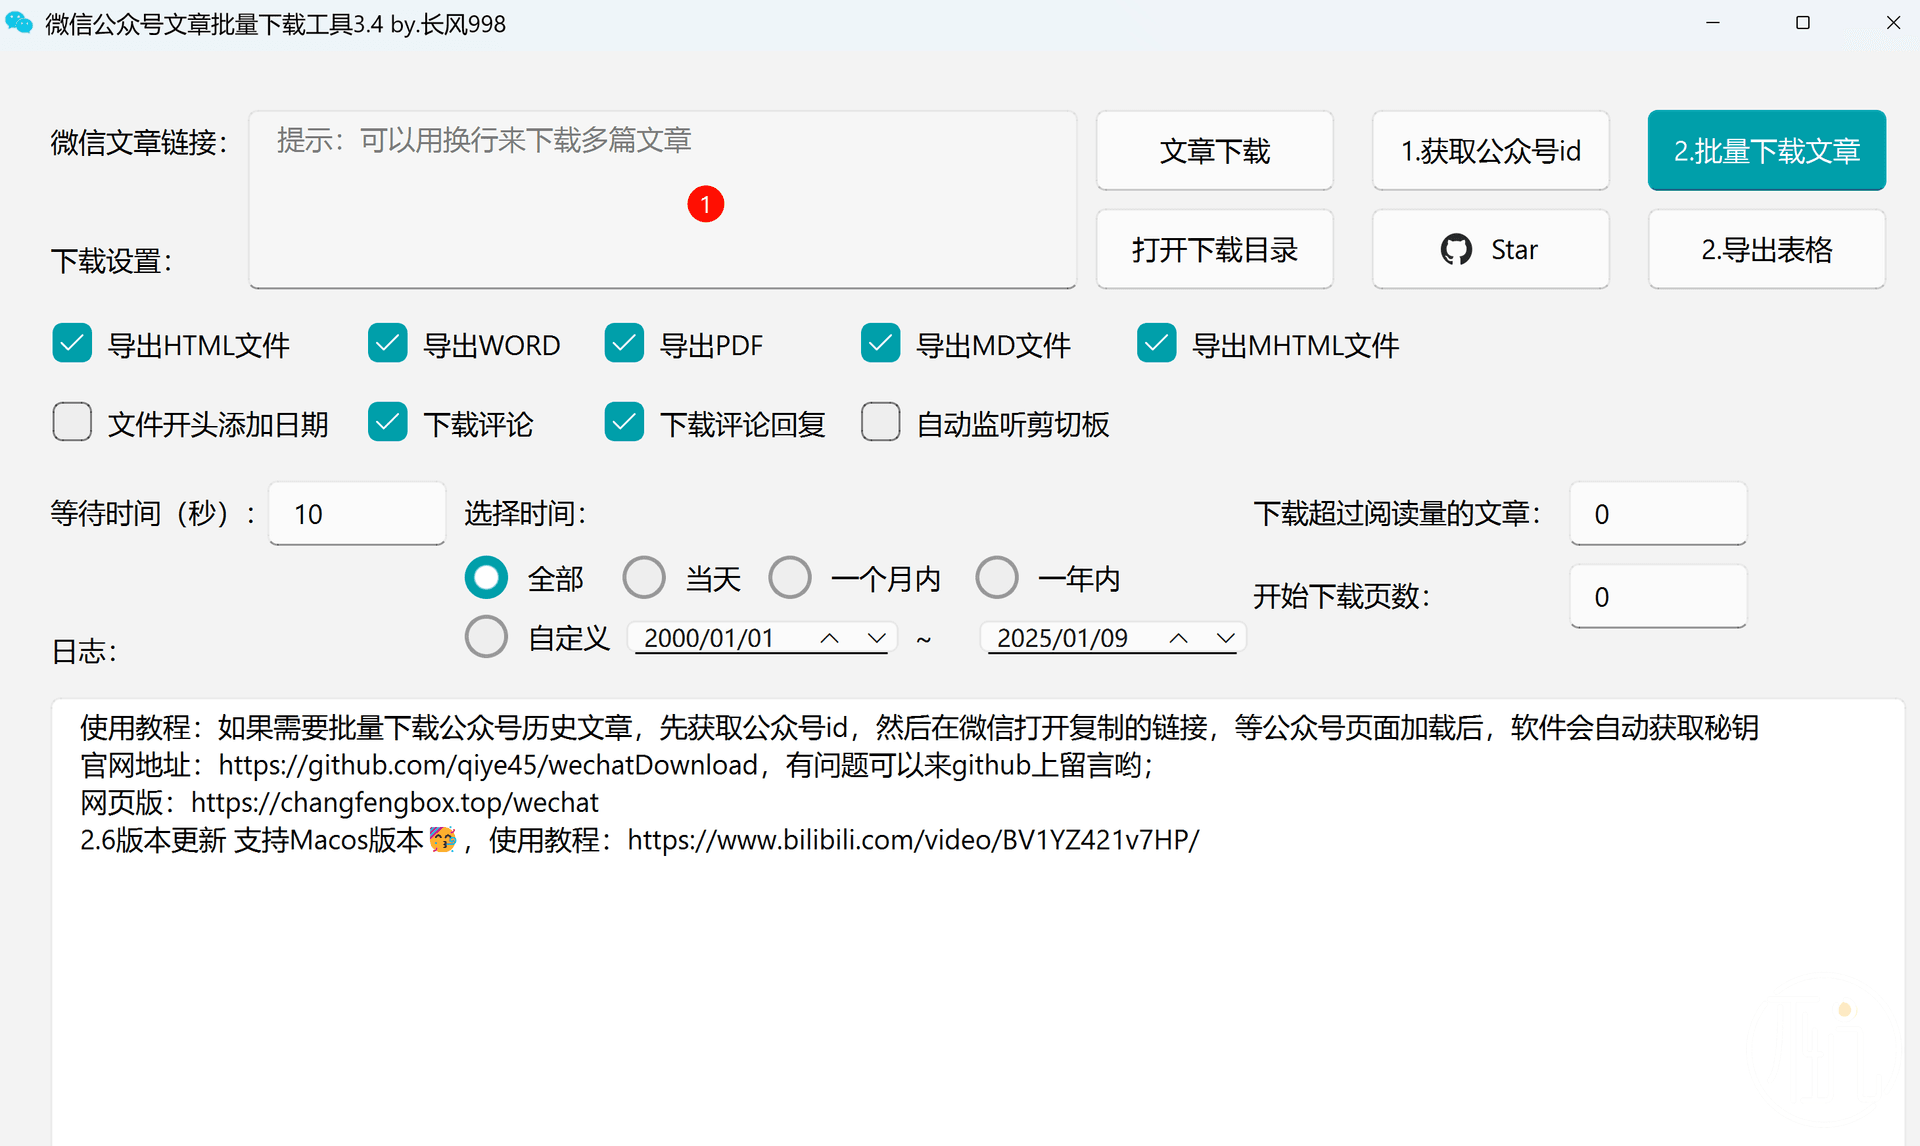Decrease end date 2025/01/09 with down arrow
This screenshot has height=1146, width=1920.
[1225, 638]
